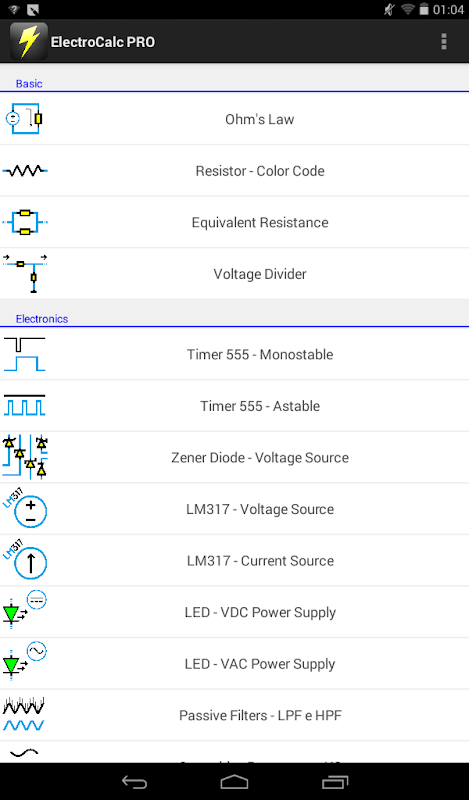Tap the LM317 voltage source plus-minus icon
The image size is (469, 800).
point(25,509)
